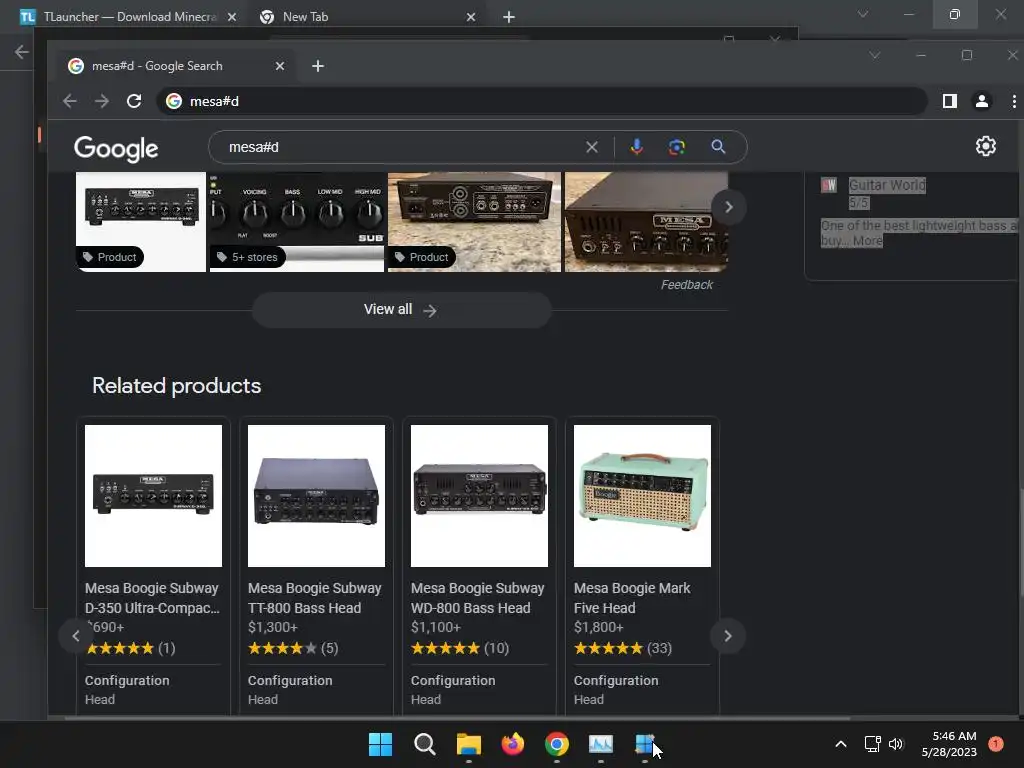Image resolution: width=1024 pixels, height=768 pixels.
Task: Open Google Lens image search
Action: coord(677,147)
